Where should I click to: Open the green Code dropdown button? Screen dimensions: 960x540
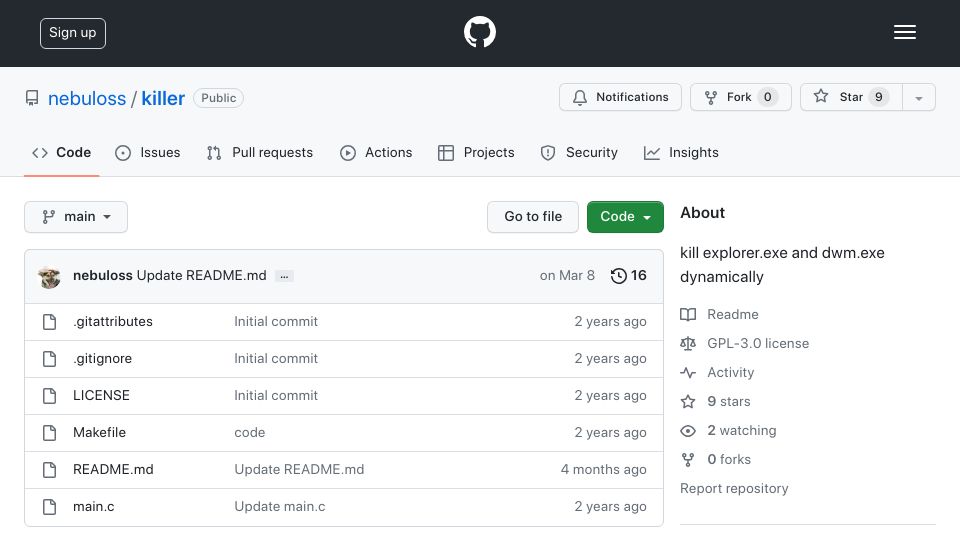pos(625,217)
